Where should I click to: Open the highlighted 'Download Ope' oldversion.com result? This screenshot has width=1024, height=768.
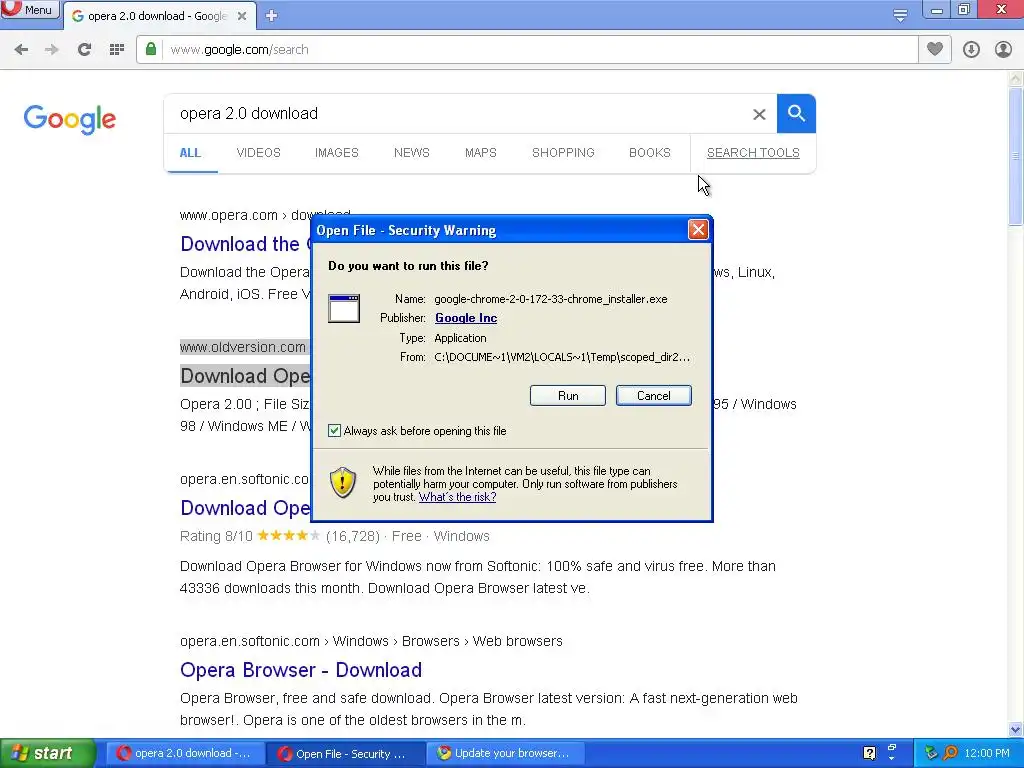245,376
